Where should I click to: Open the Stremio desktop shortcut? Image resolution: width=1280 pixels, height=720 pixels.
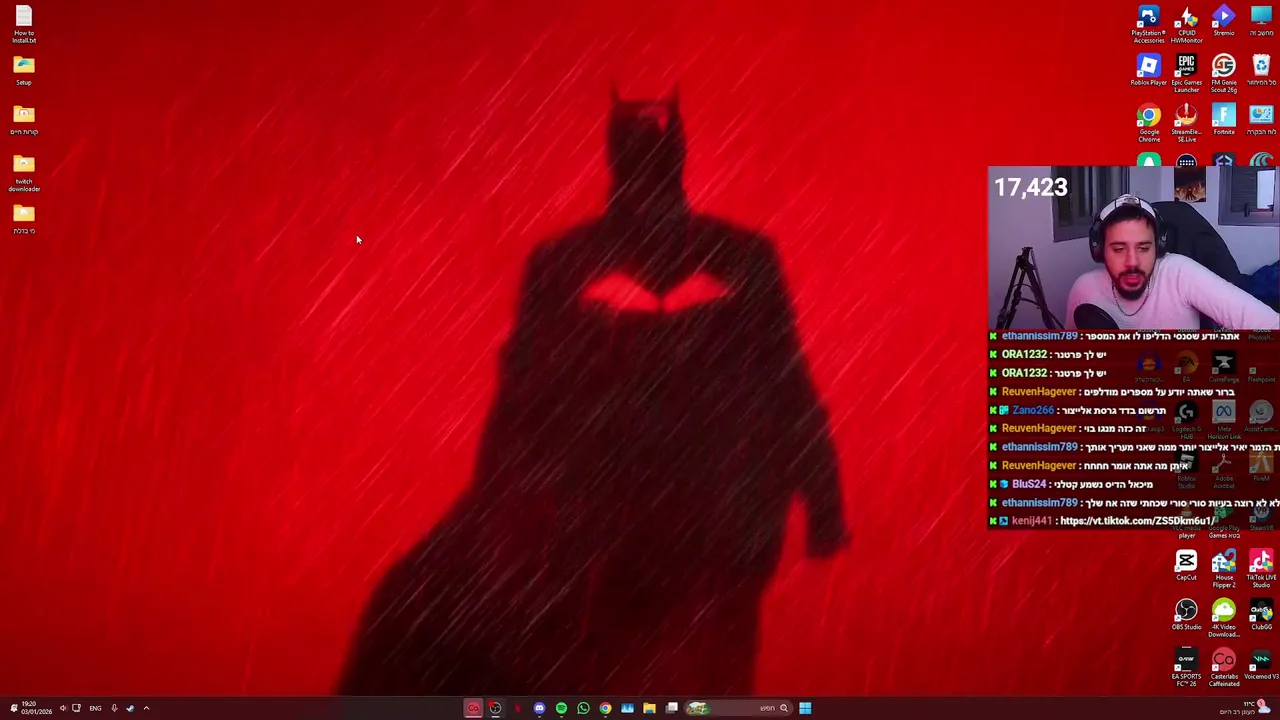point(1224,21)
